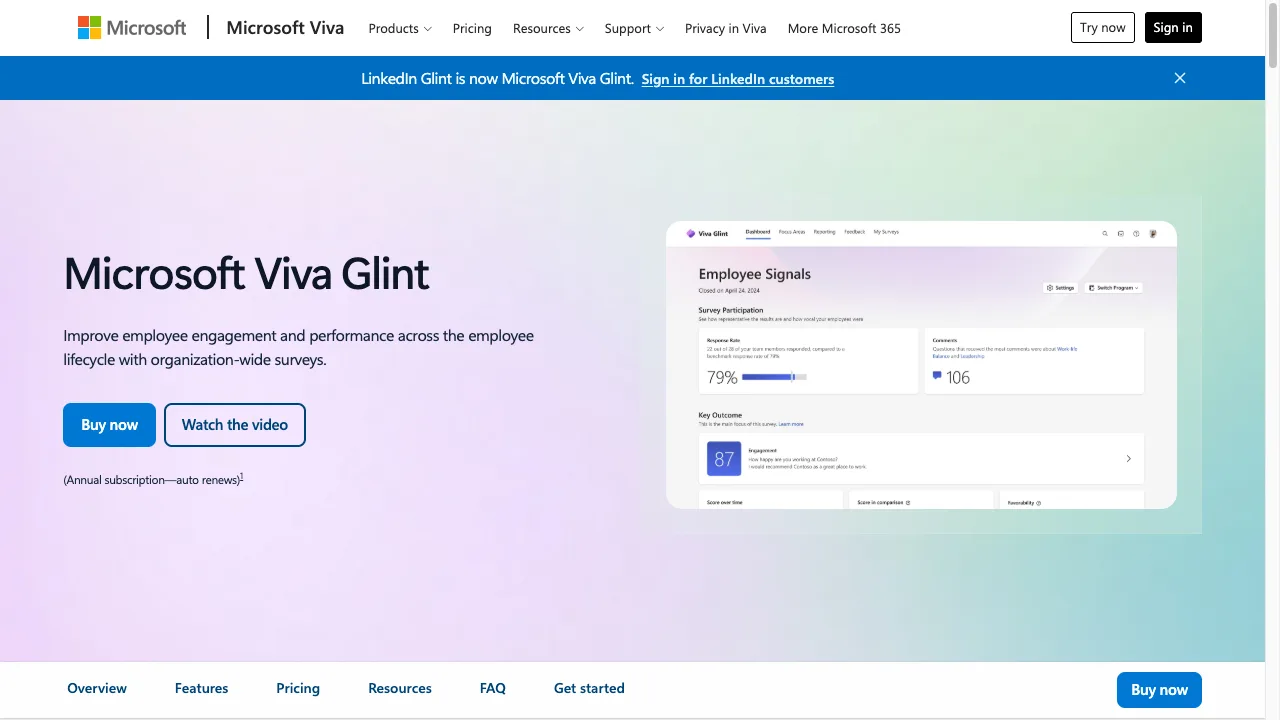Open Switch Program dropdown in preview
Screen dimensions: 1280x720
click(1114, 288)
